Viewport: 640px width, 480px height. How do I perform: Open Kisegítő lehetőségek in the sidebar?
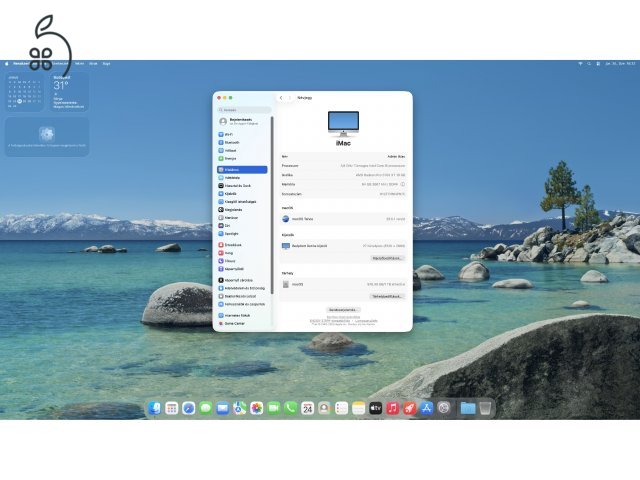(x=242, y=202)
